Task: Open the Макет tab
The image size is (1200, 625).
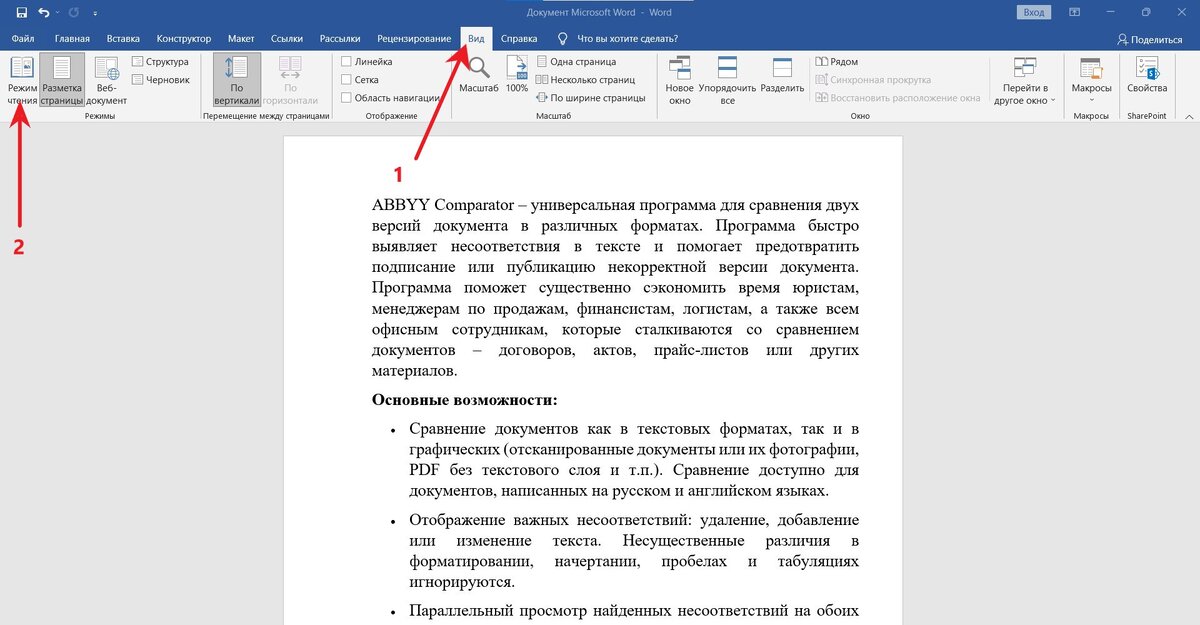Action: click(x=241, y=39)
